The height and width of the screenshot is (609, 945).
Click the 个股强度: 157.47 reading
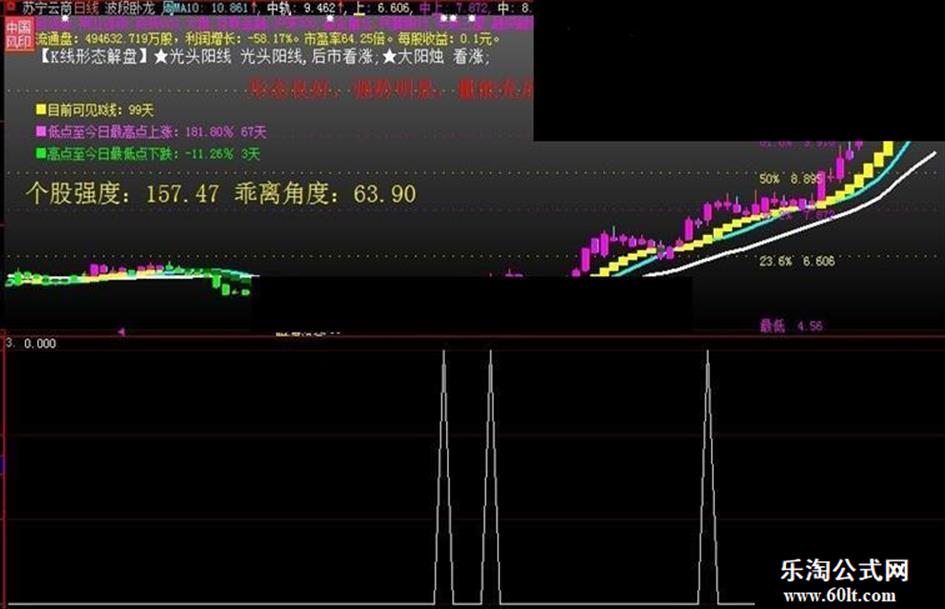[123, 194]
